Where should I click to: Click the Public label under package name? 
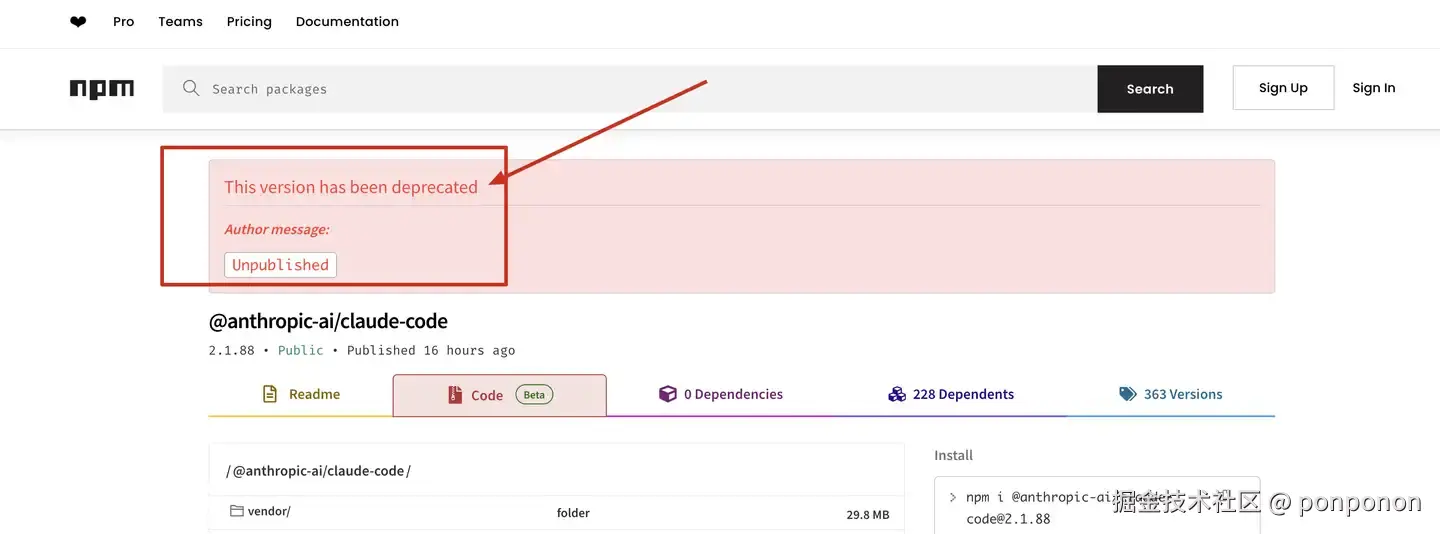click(301, 350)
